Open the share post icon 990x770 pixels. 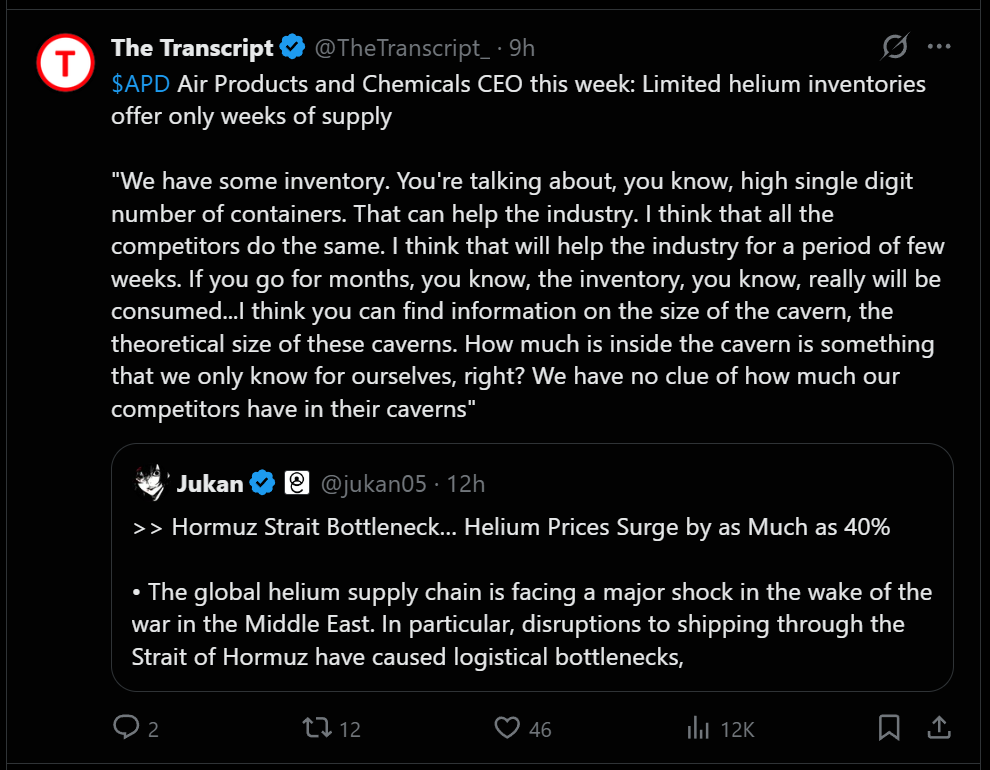939,727
